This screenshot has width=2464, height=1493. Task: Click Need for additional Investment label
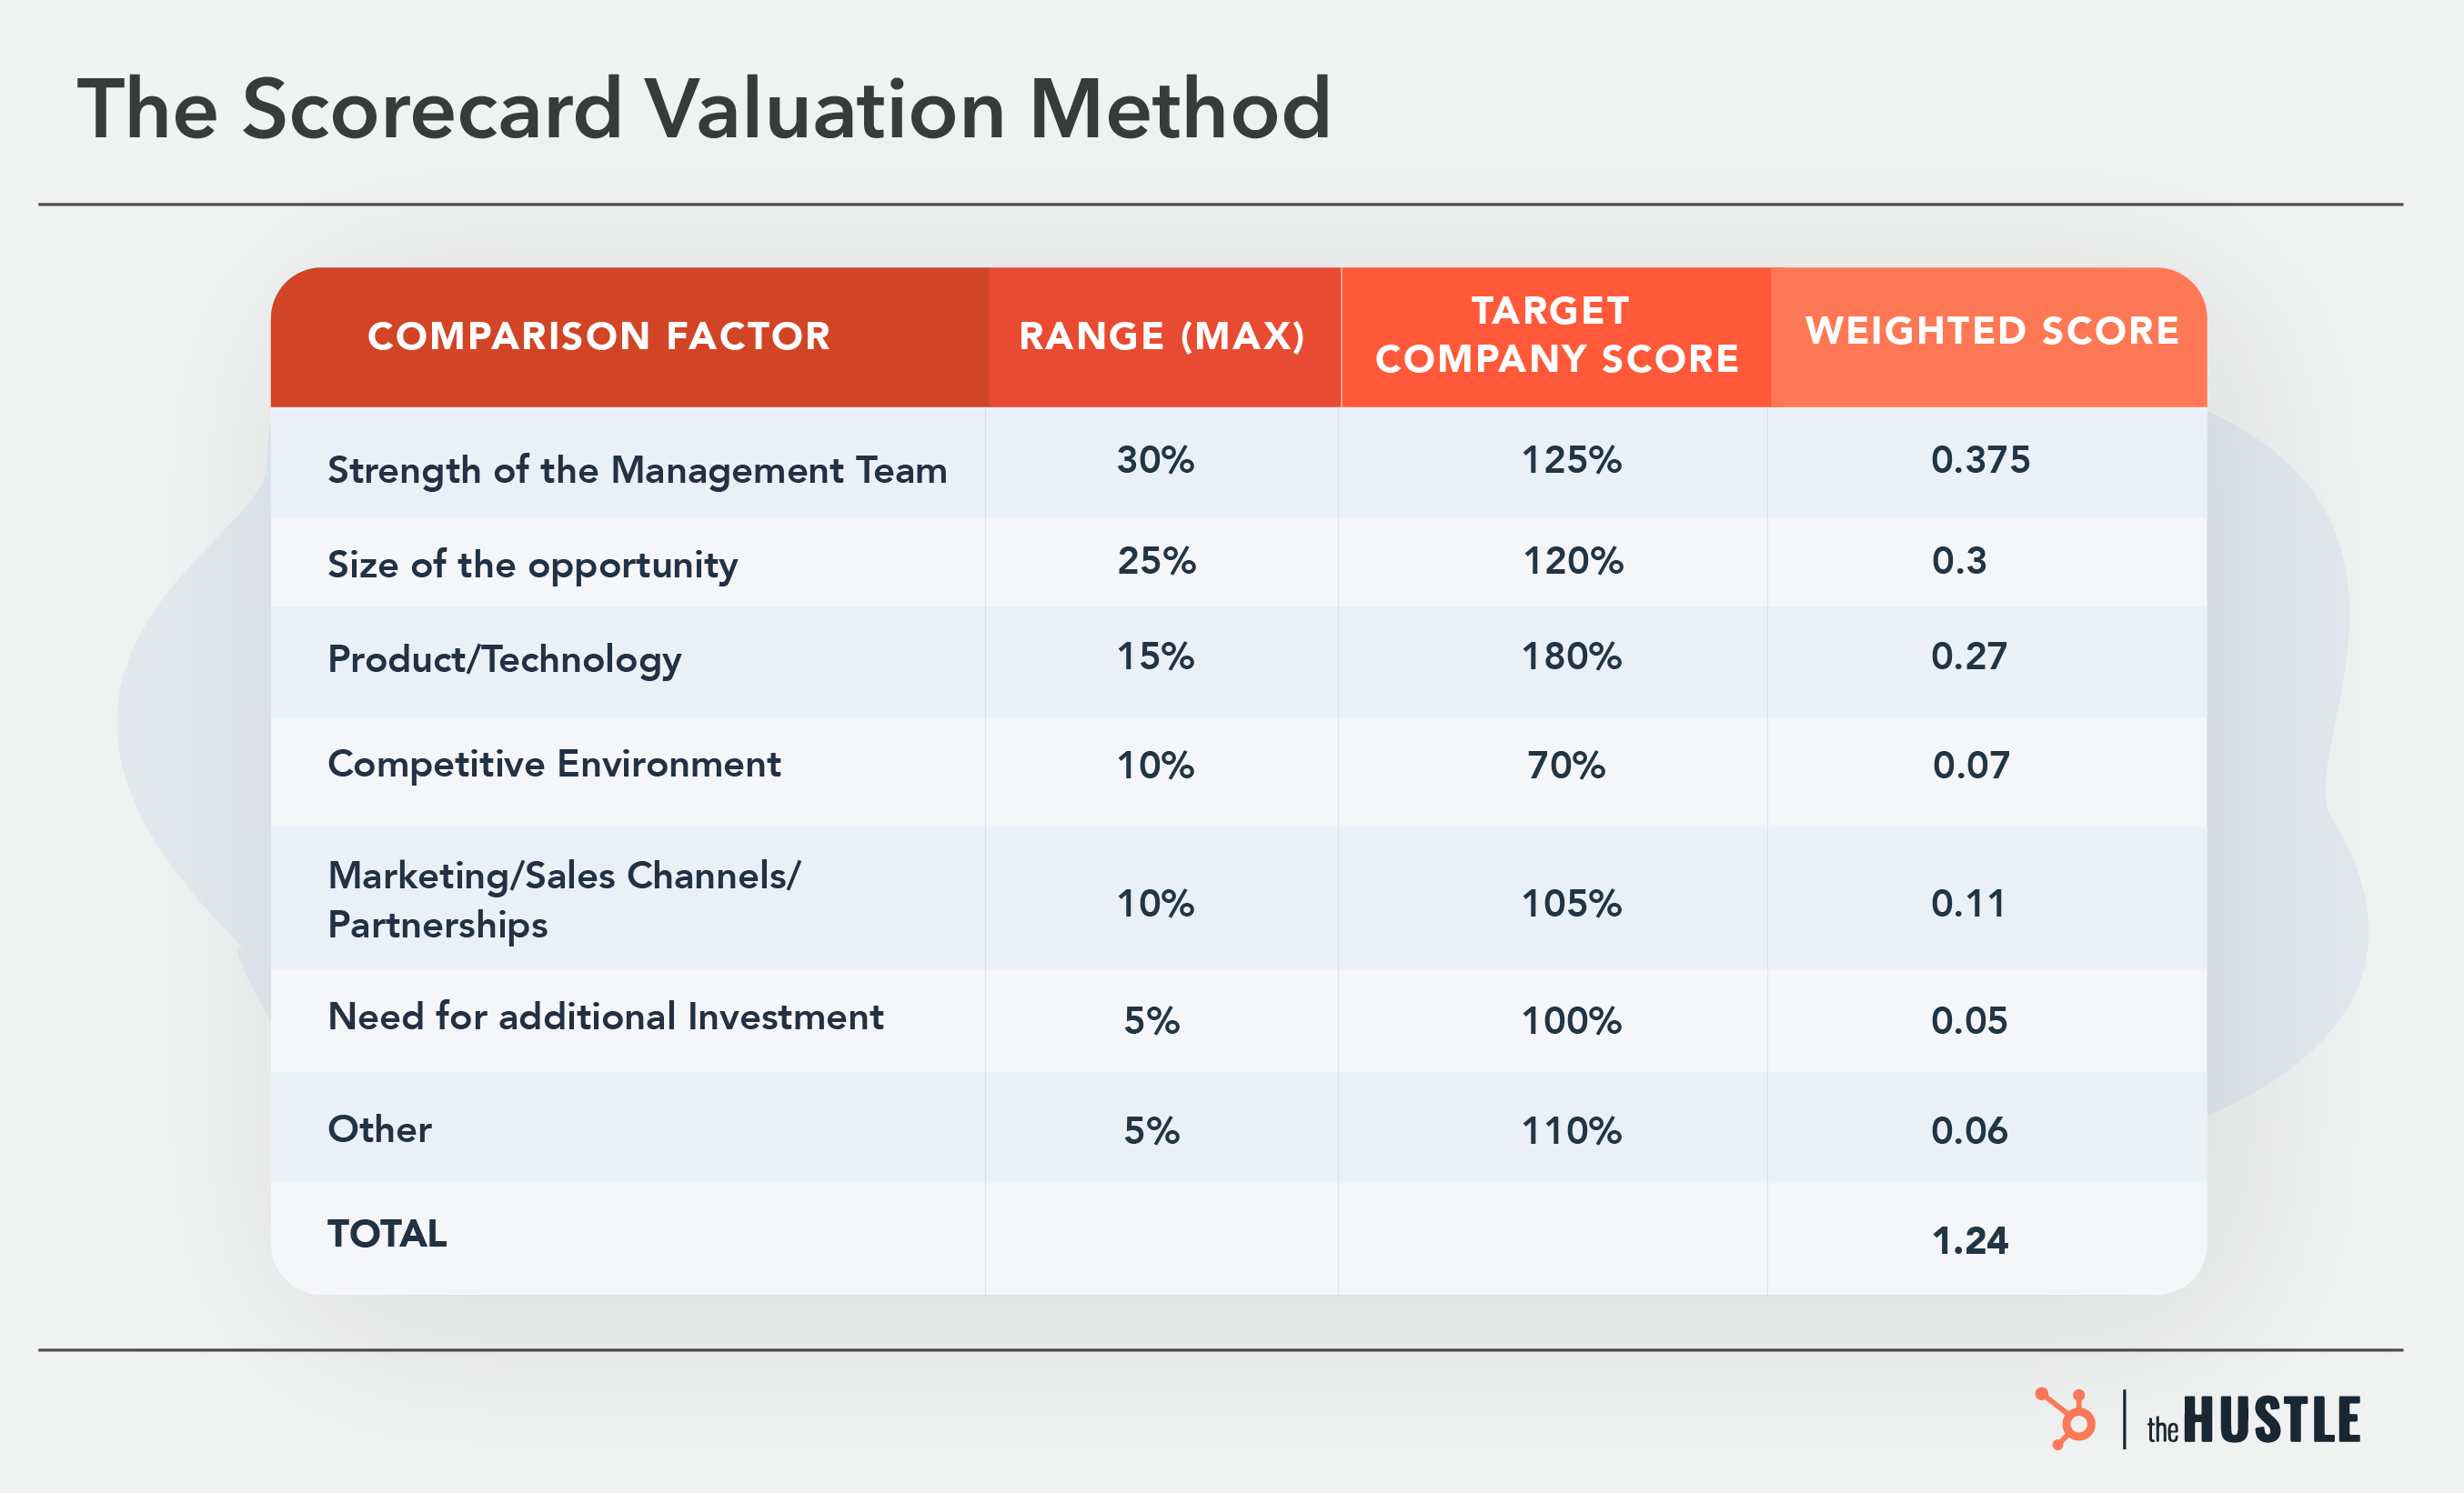click(x=605, y=1017)
